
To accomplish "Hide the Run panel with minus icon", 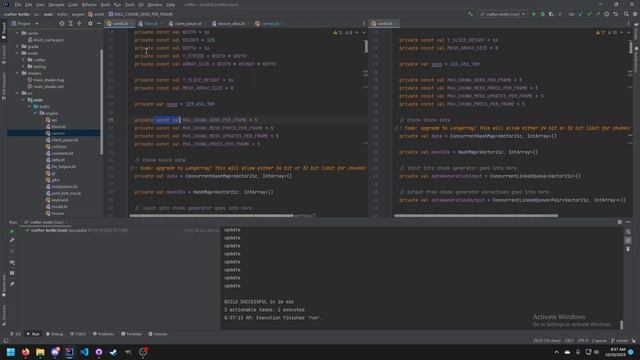I will tap(628, 222).
